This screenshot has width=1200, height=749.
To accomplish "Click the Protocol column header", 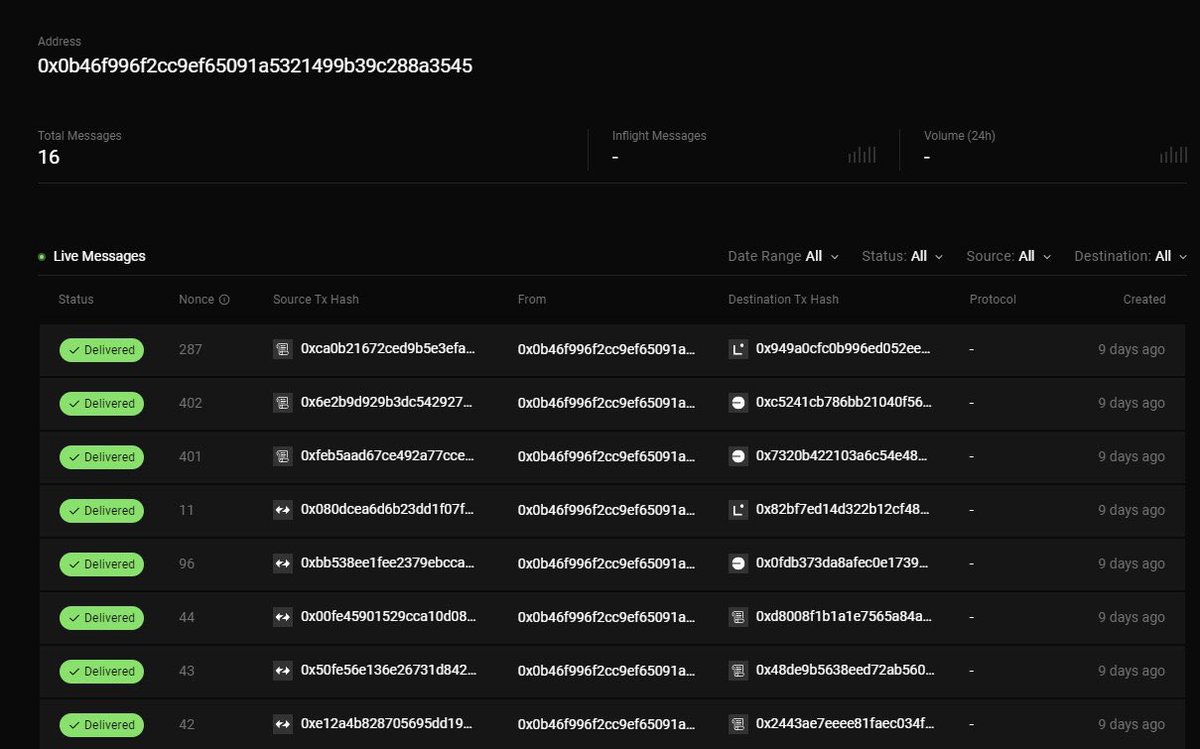I will [993, 299].
